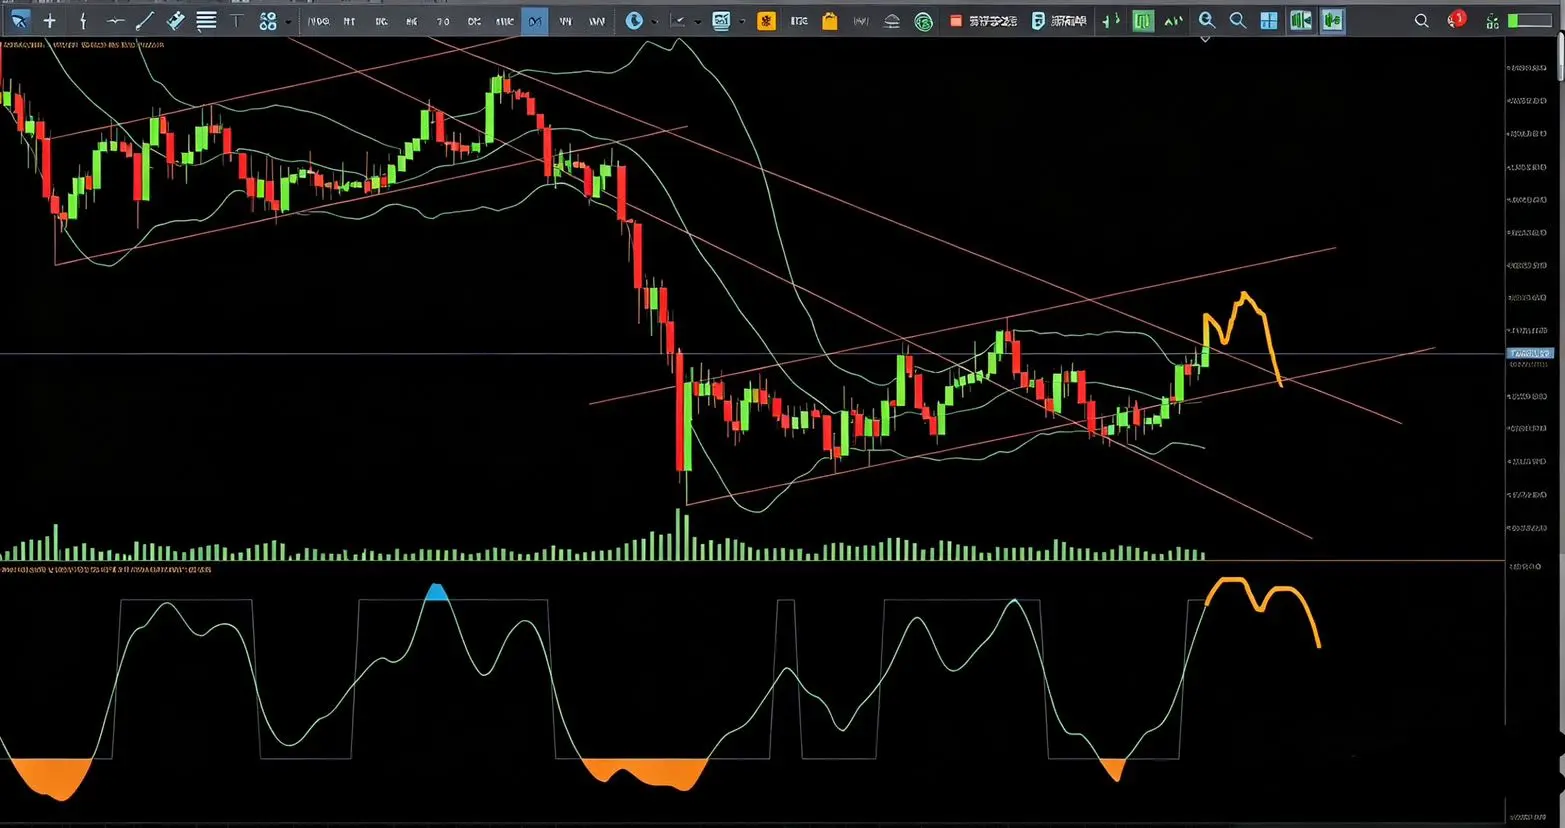Pick the vertical line drawing tool
Image resolution: width=1565 pixels, height=828 pixels.
pos(83,20)
